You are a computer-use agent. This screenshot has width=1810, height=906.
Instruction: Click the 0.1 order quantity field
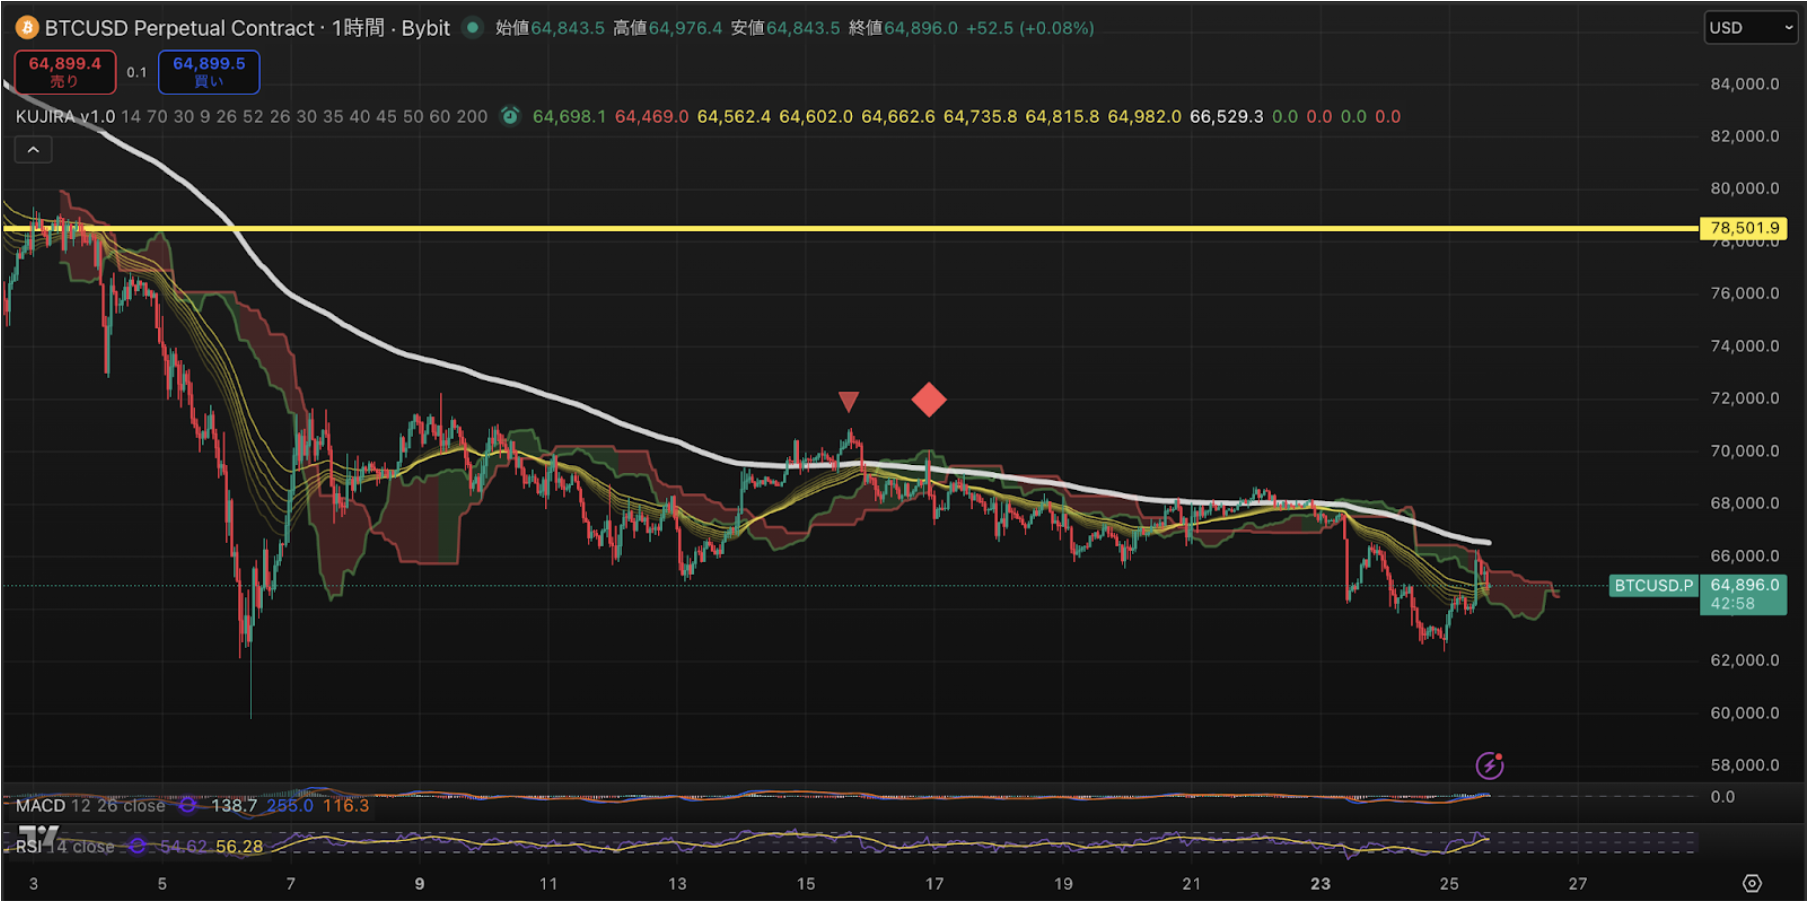click(x=137, y=72)
